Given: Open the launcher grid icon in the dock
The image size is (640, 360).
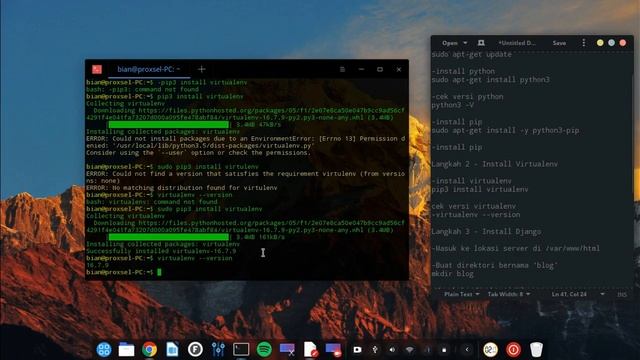Looking at the screenshot, I should point(104,349).
